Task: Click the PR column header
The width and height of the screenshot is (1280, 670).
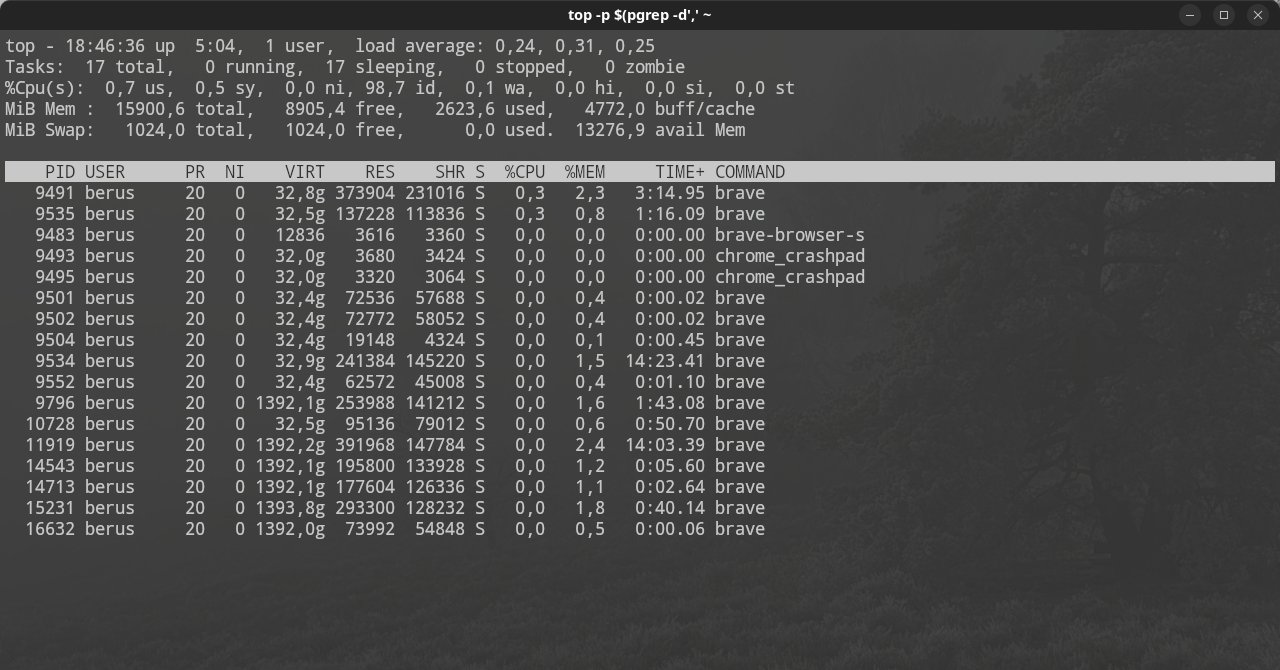Action: pos(195,172)
